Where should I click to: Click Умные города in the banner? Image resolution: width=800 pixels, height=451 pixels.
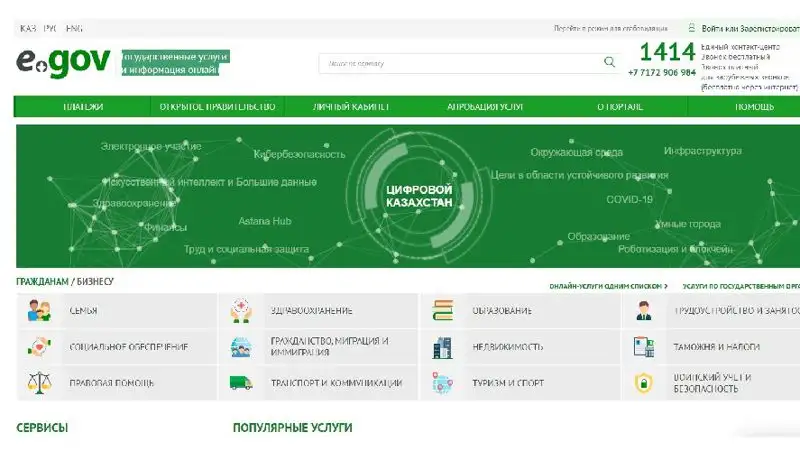click(x=688, y=224)
